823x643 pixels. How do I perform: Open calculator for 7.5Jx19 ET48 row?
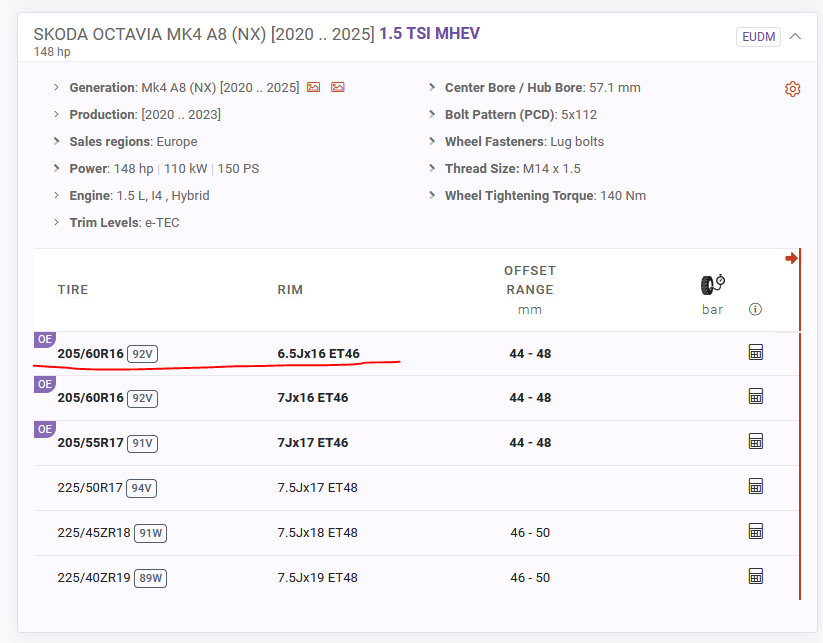(755, 577)
